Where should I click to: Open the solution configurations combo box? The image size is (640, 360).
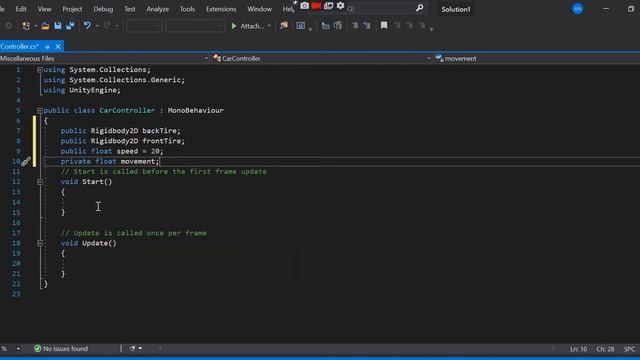144,26
